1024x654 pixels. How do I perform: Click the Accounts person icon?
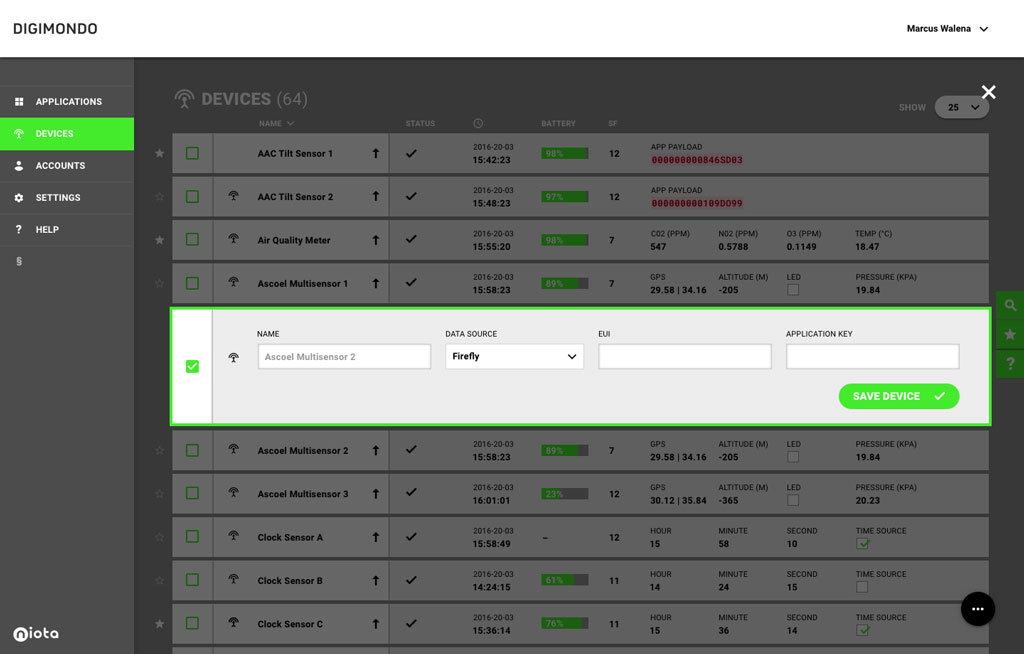(x=19, y=166)
